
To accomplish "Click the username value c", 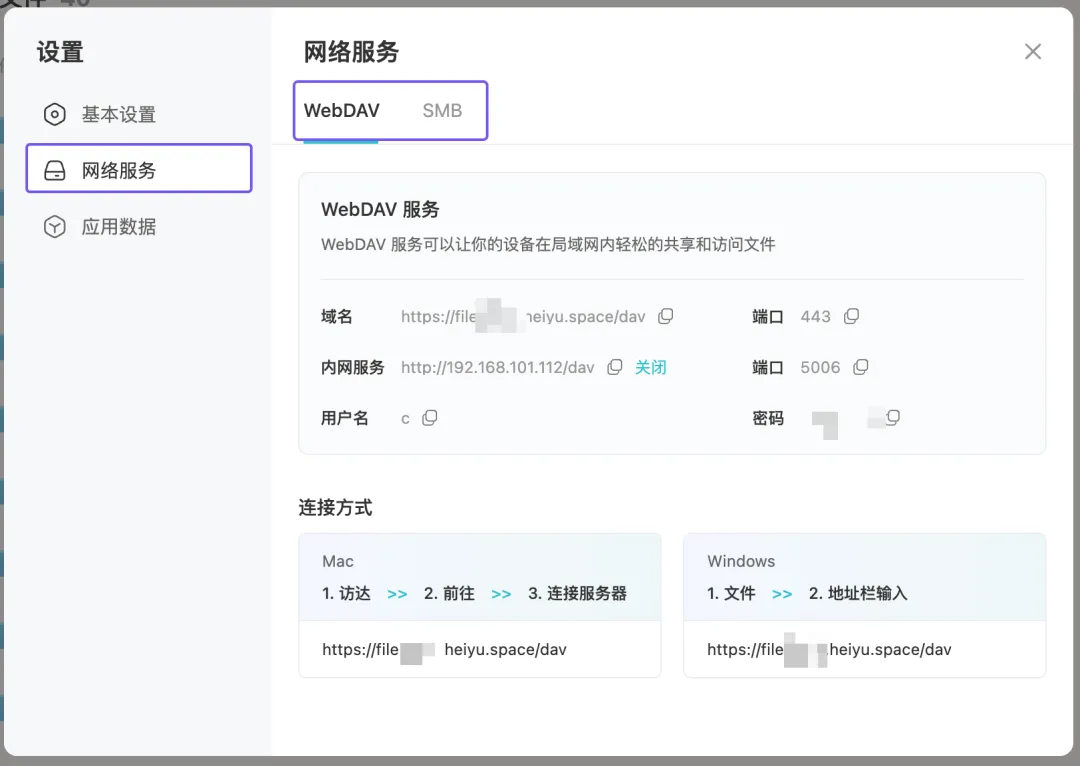I will [405, 419].
